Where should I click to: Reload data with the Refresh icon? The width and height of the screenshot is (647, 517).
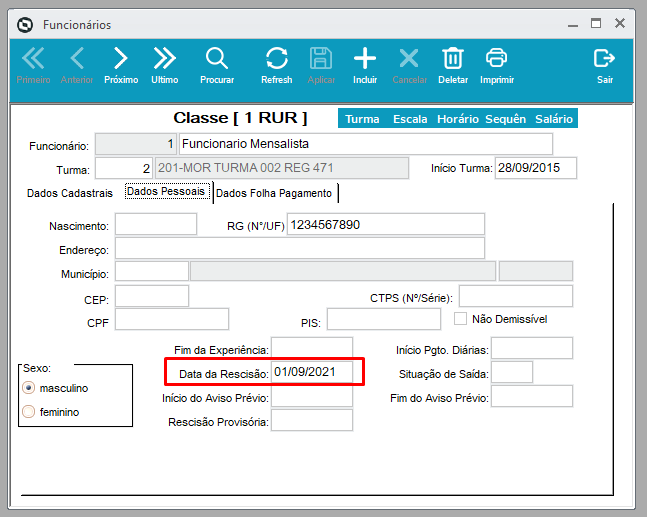coord(276,66)
